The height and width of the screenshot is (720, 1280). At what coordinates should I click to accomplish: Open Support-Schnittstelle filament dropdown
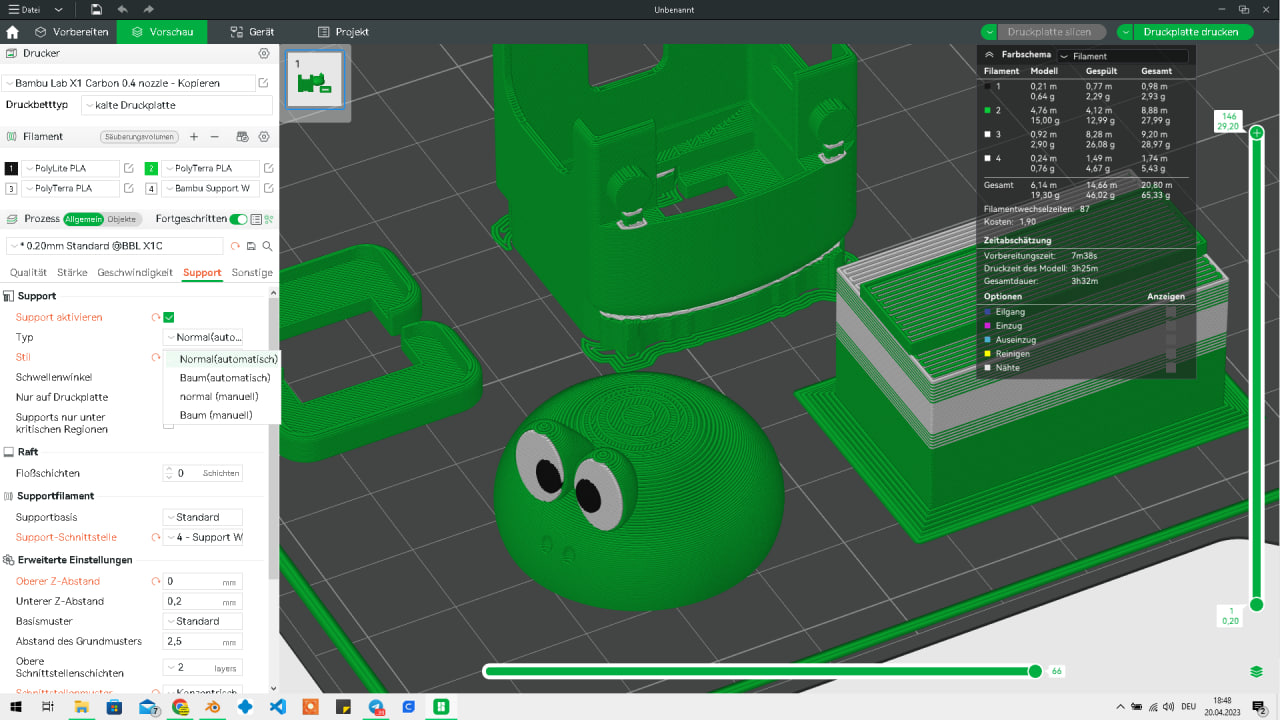(203, 537)
